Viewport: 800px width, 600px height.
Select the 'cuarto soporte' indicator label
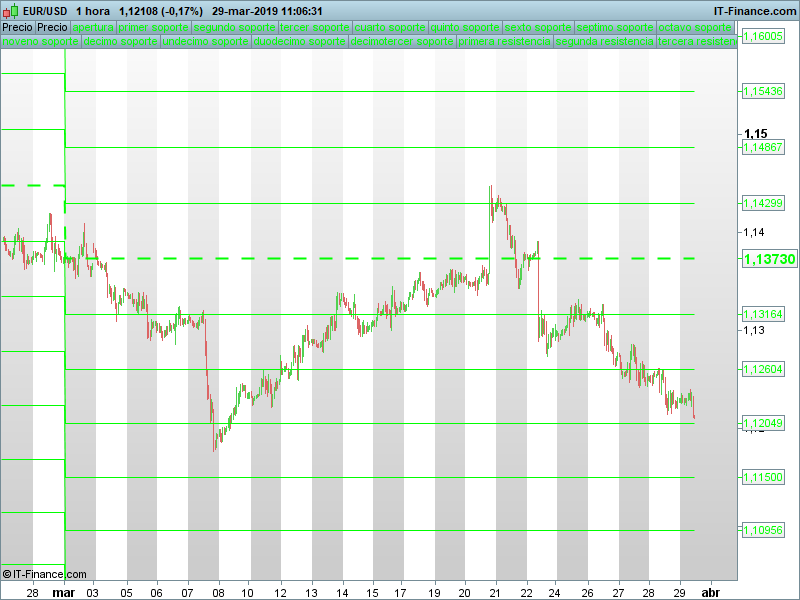click(x=389, y=27)
